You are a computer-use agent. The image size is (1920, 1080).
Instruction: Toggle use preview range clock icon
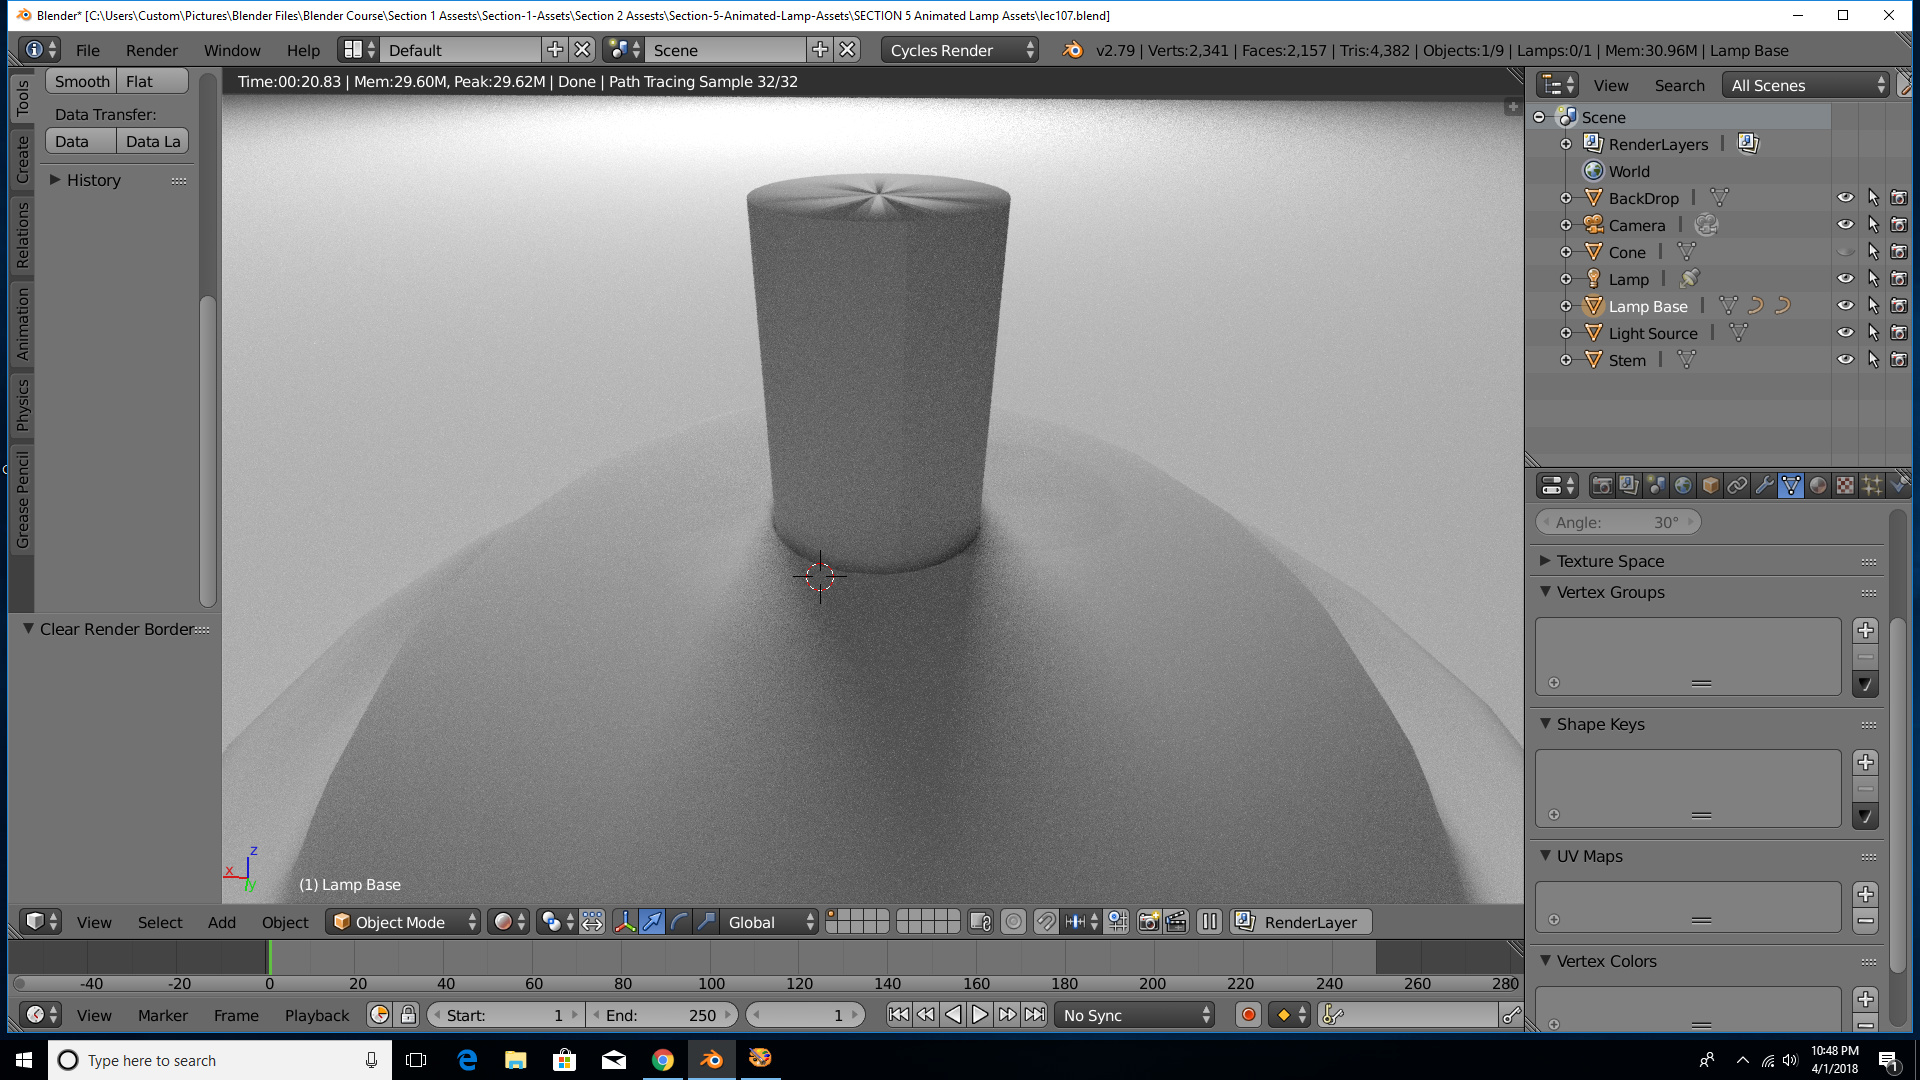point(379,1015)
